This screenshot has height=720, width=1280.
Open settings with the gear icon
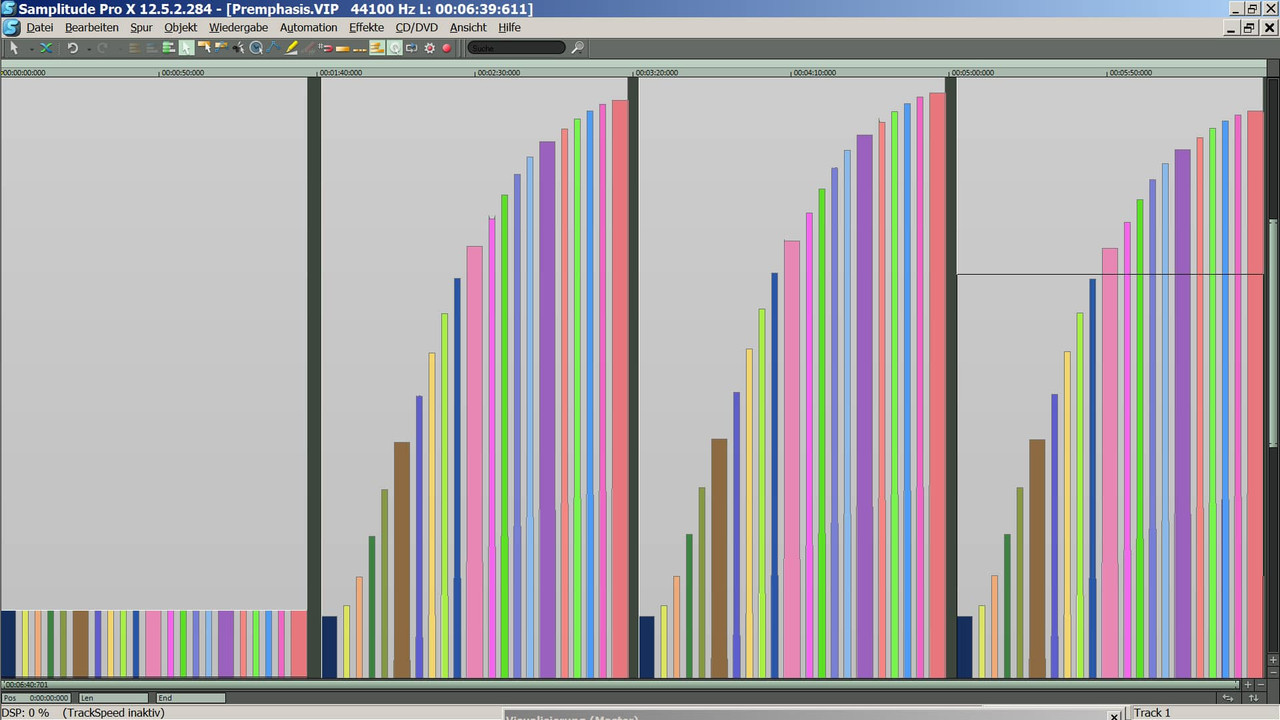click(430, 47)
